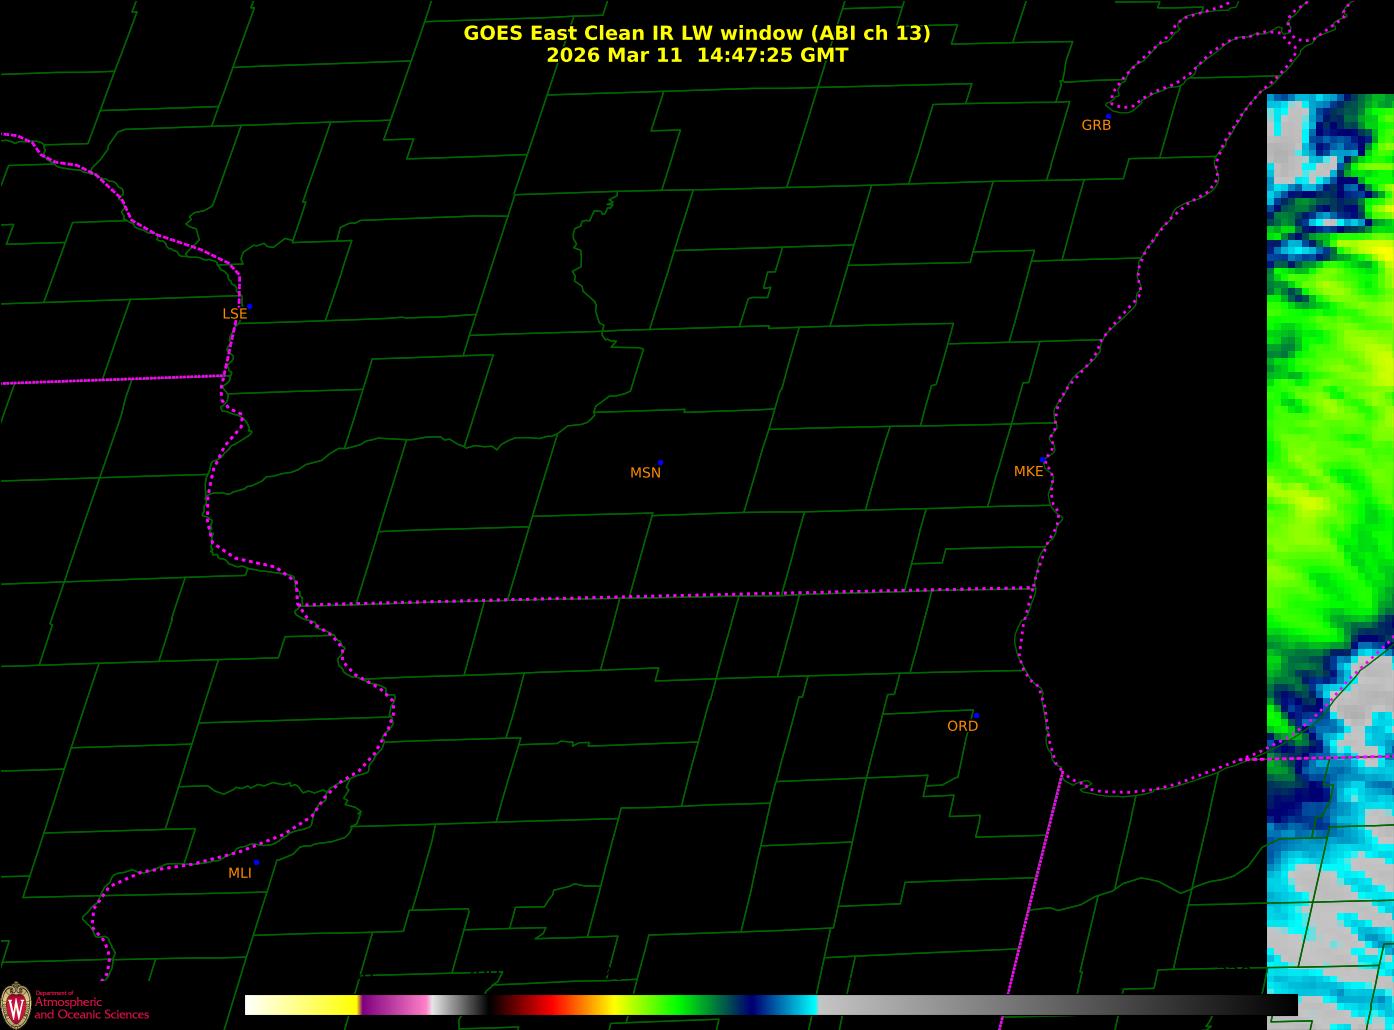Click the GOES East Clean IR title text
The image size is (1394, 1030).
pyautogui.click(x=697, y=33)
